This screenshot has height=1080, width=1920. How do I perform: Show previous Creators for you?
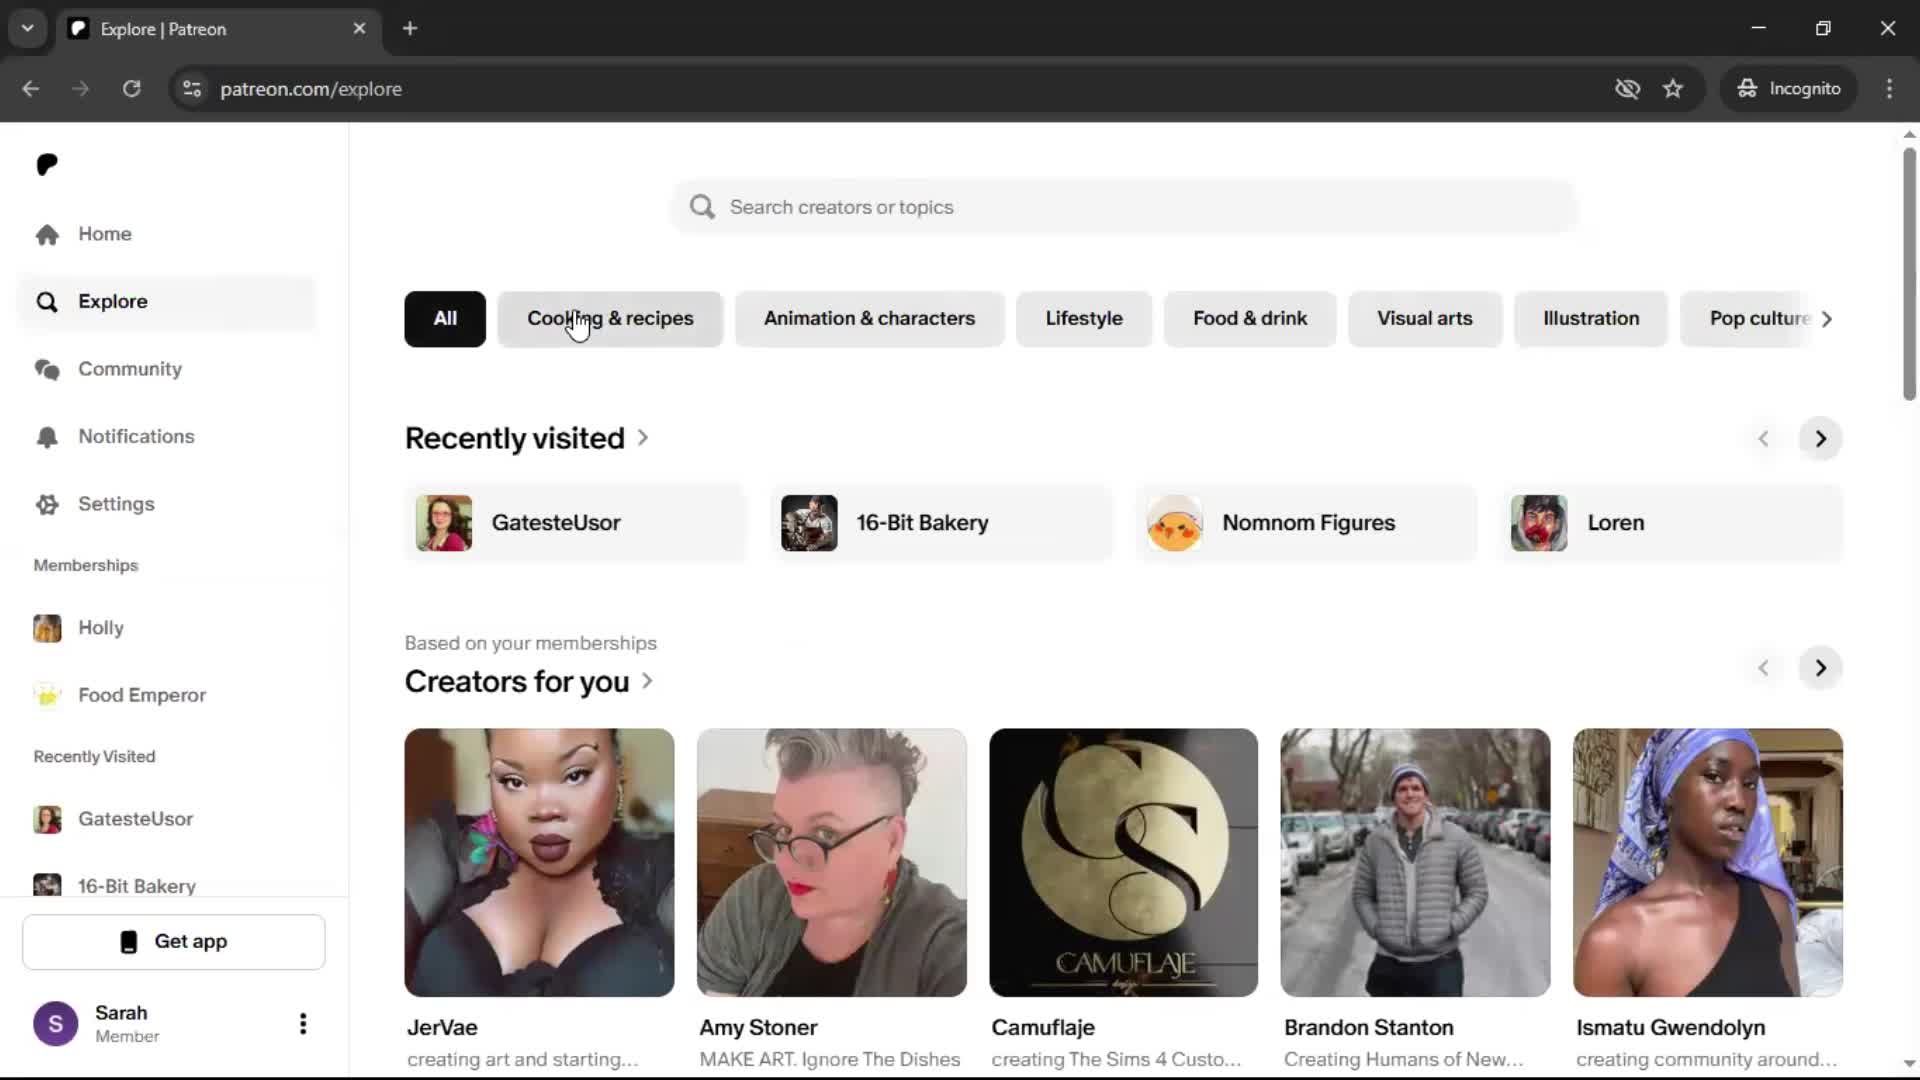coord(1764,668)
